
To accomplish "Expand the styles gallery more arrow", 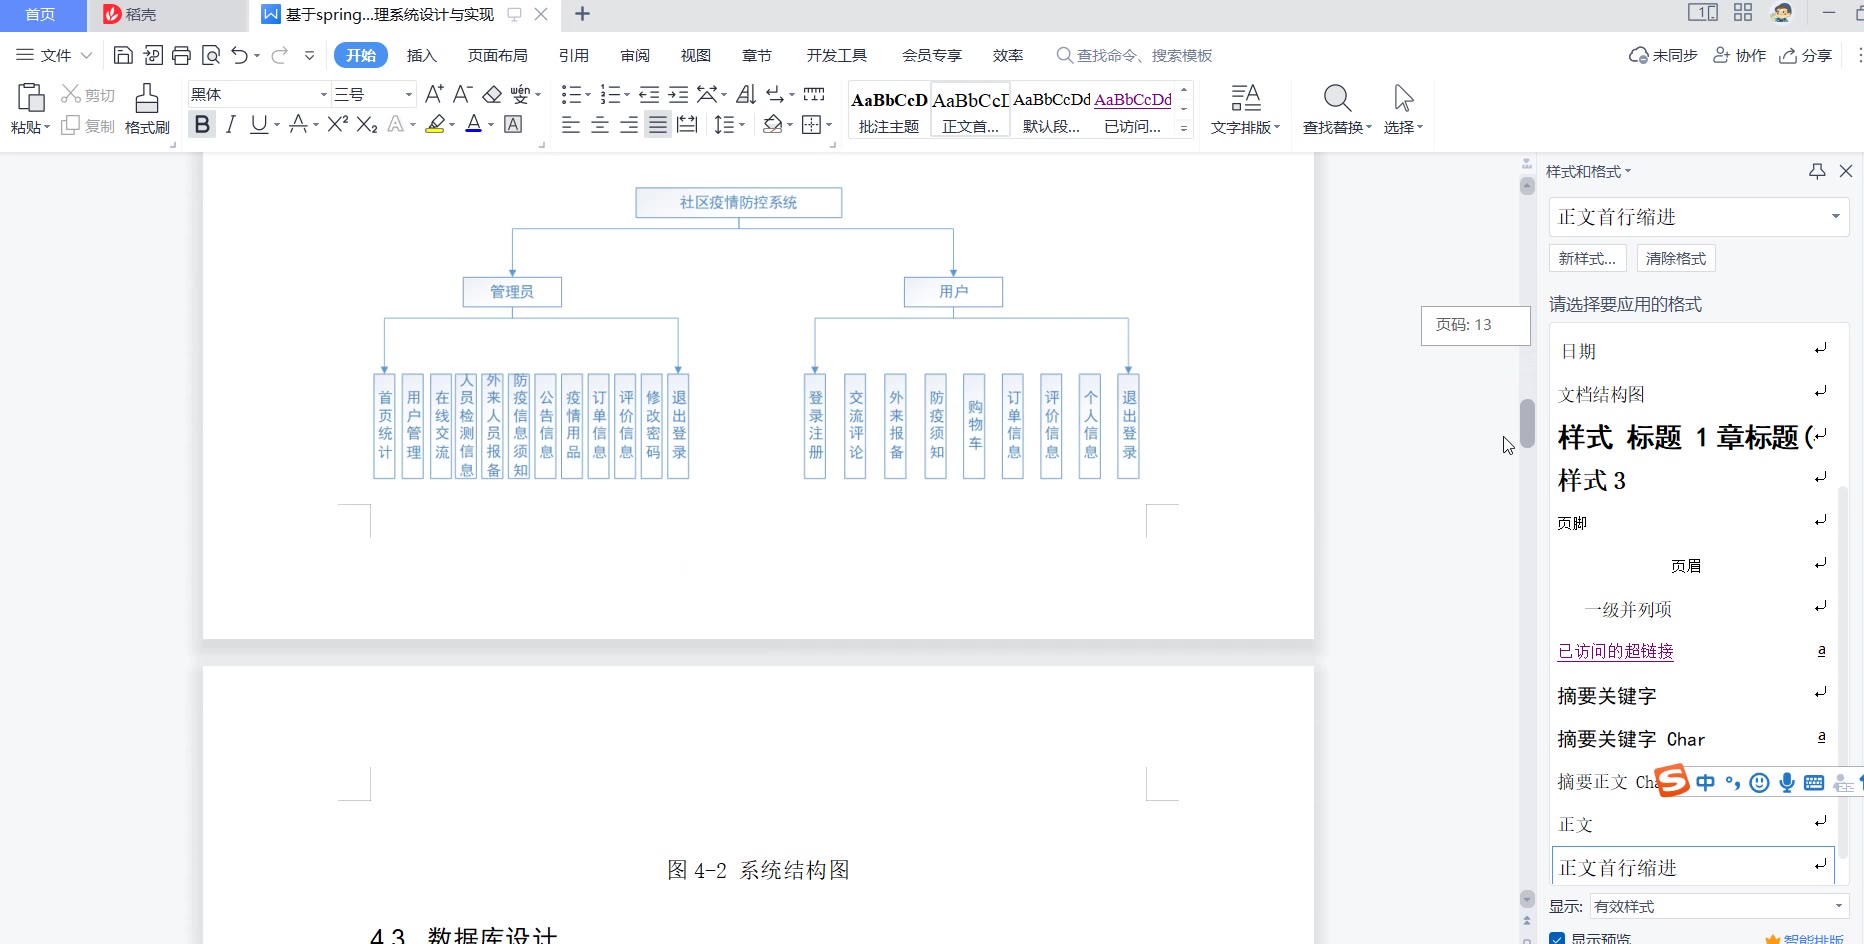I will [x=1184, y=128].
